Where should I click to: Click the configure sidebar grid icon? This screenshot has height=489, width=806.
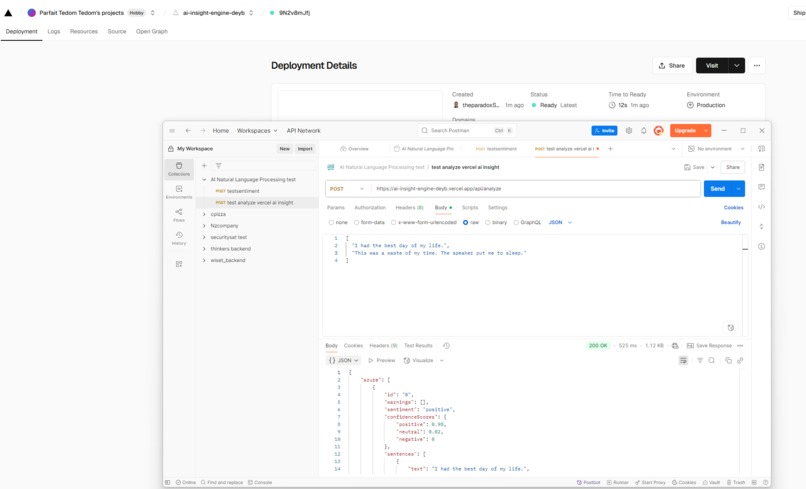pyautogui.click(x=179, y=264)
